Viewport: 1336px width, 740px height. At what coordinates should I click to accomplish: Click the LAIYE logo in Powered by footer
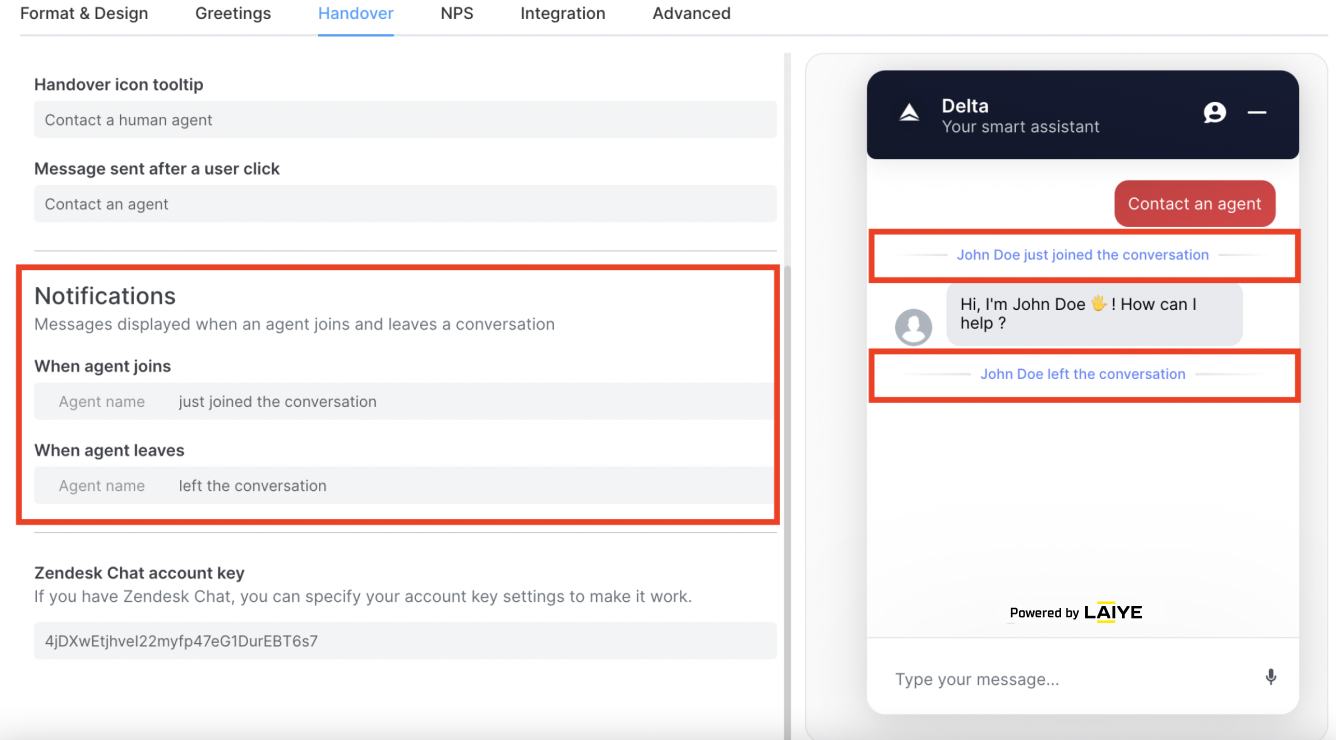click(x=1113, y=612)
